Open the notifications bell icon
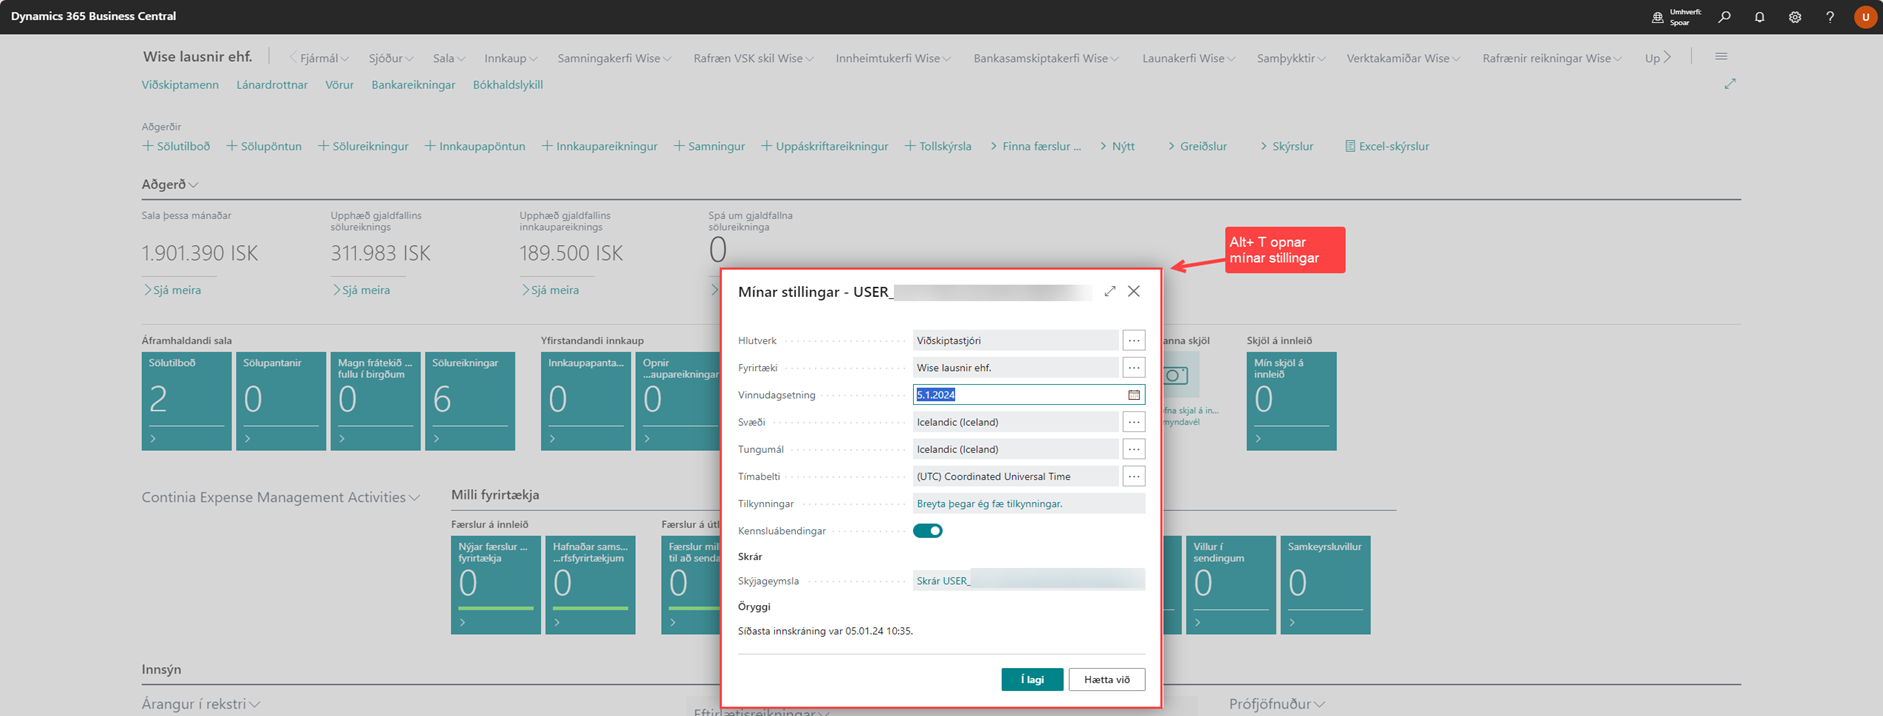 [1759, 17]
